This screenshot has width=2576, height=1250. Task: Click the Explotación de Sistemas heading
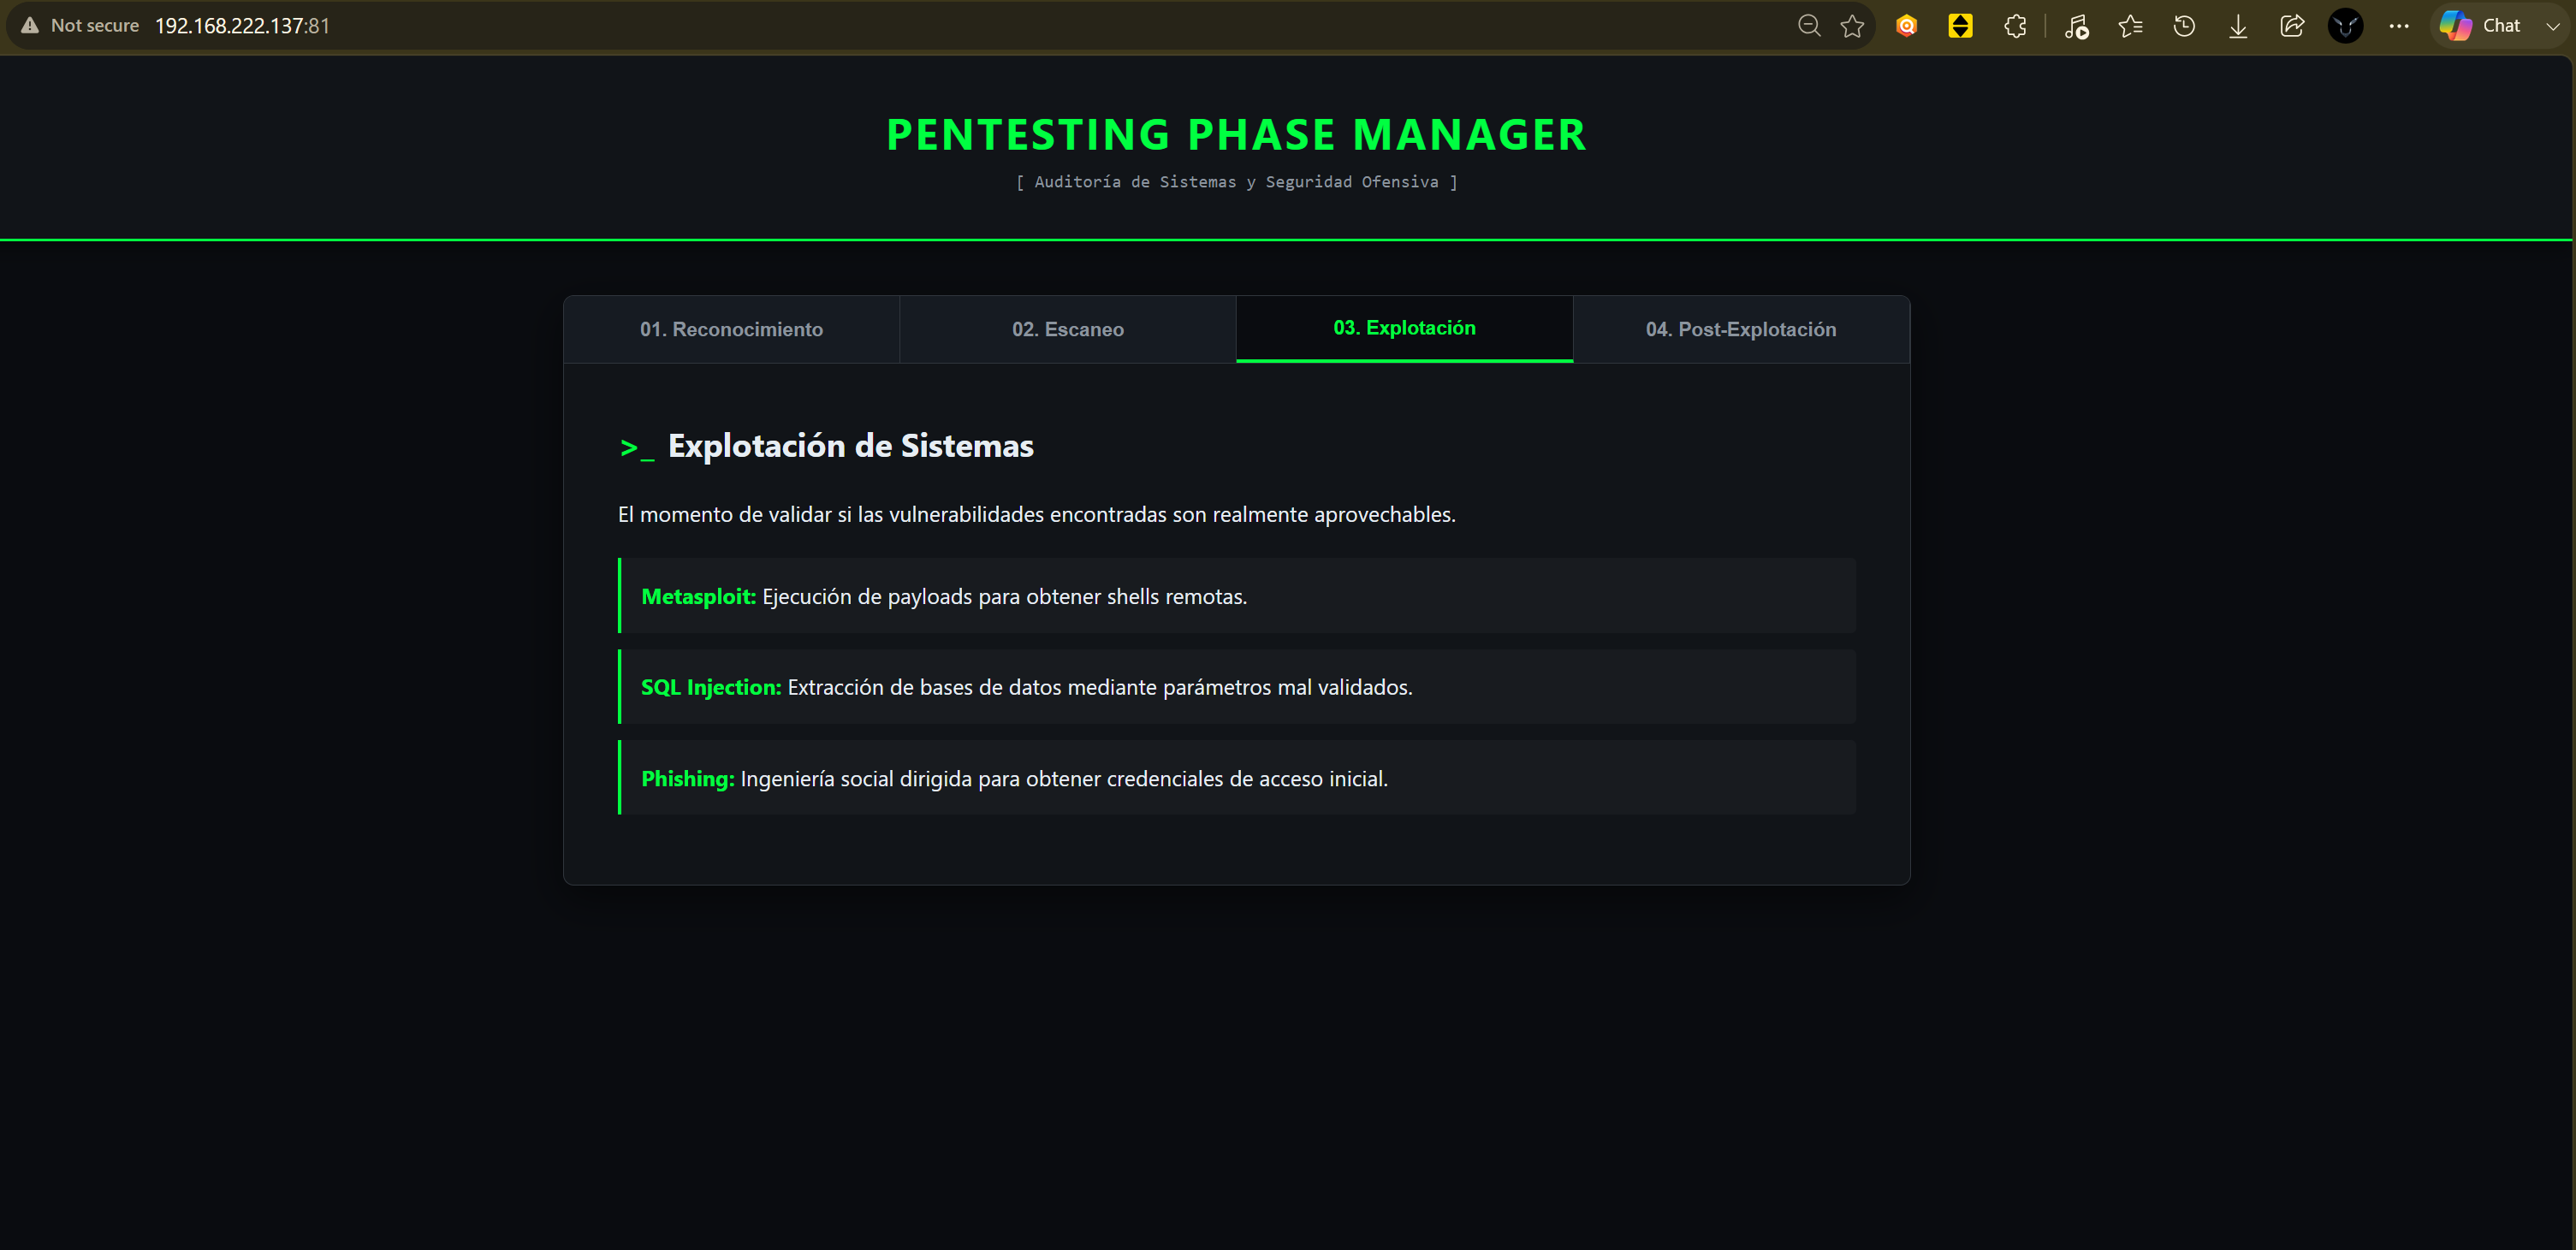(850, 446)
